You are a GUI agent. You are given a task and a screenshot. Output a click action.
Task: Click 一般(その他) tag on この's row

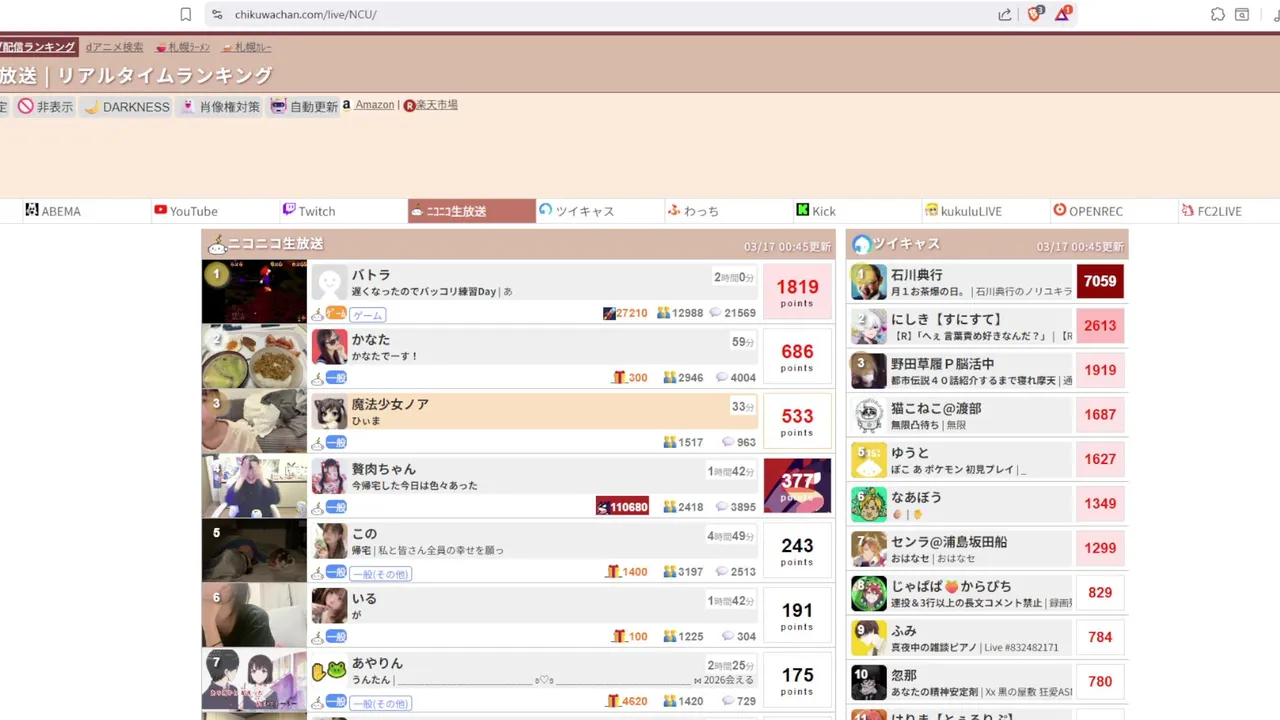[381, 574]
